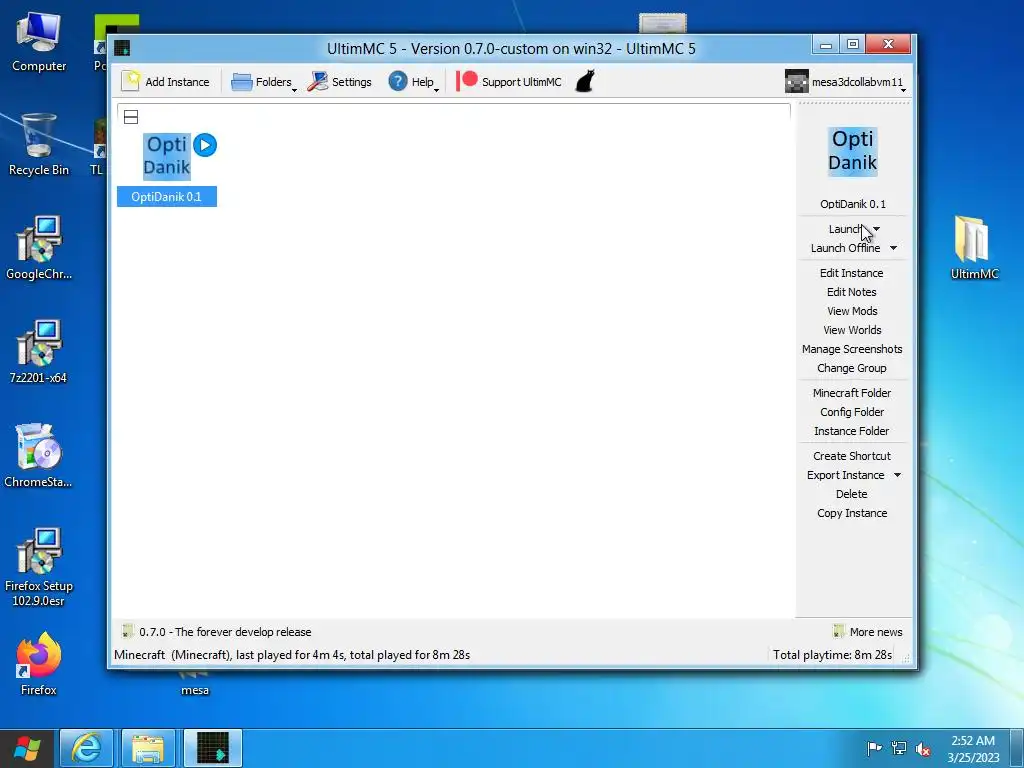This screenshot has width=1024, height=768.
Task: Click Export Instance
Action: [845, 475]
